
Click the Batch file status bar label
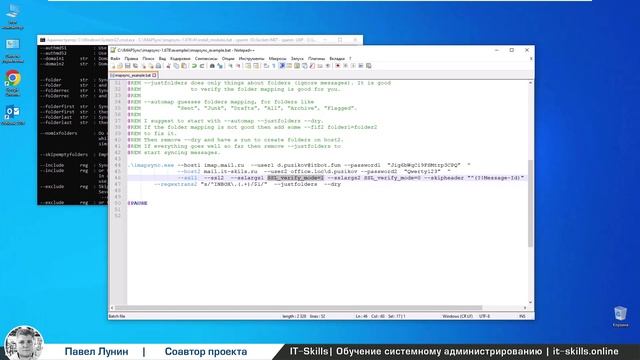coord(117,316)
